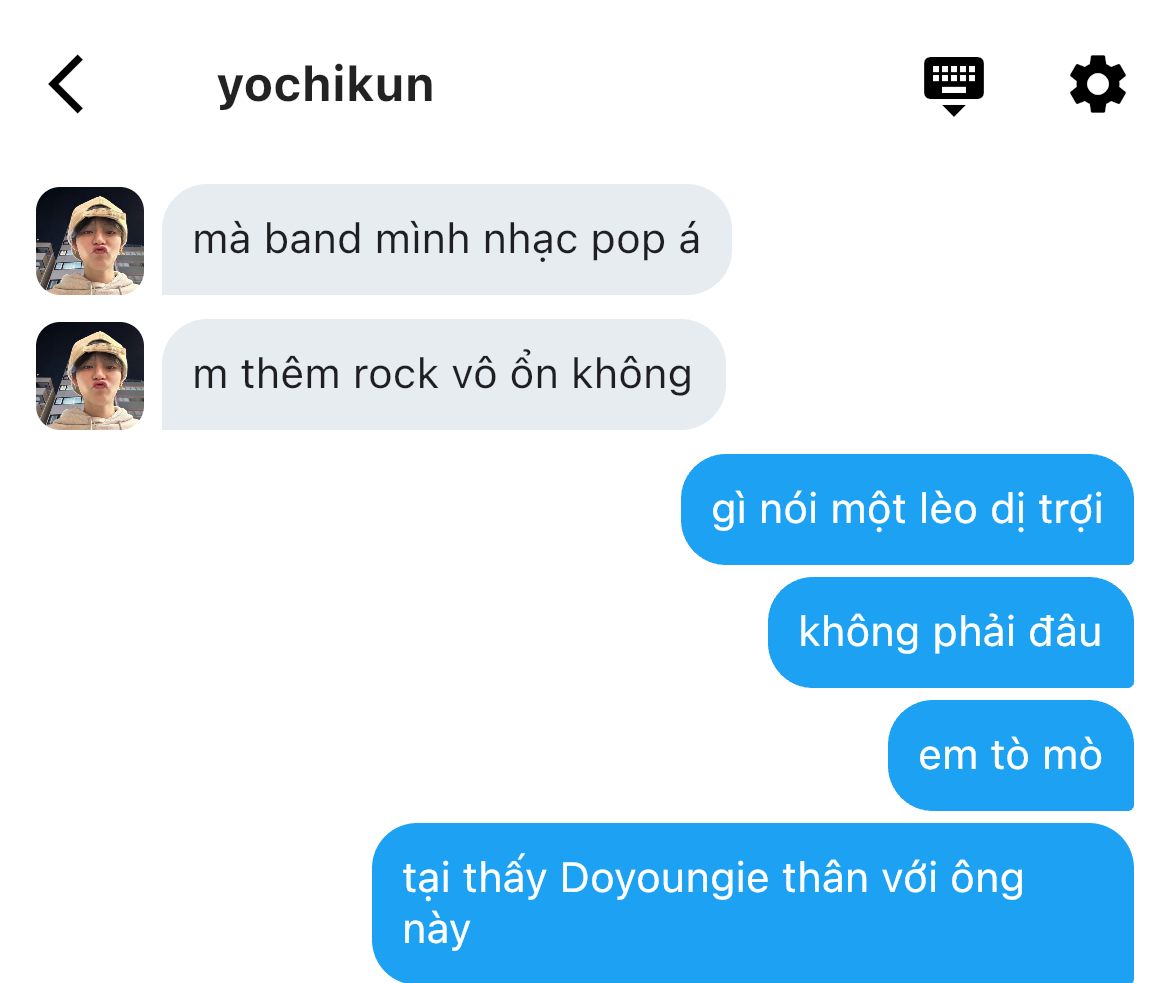
Task: Select the 'mà band mình nhạc pop á' bubble
Action: 446,240
